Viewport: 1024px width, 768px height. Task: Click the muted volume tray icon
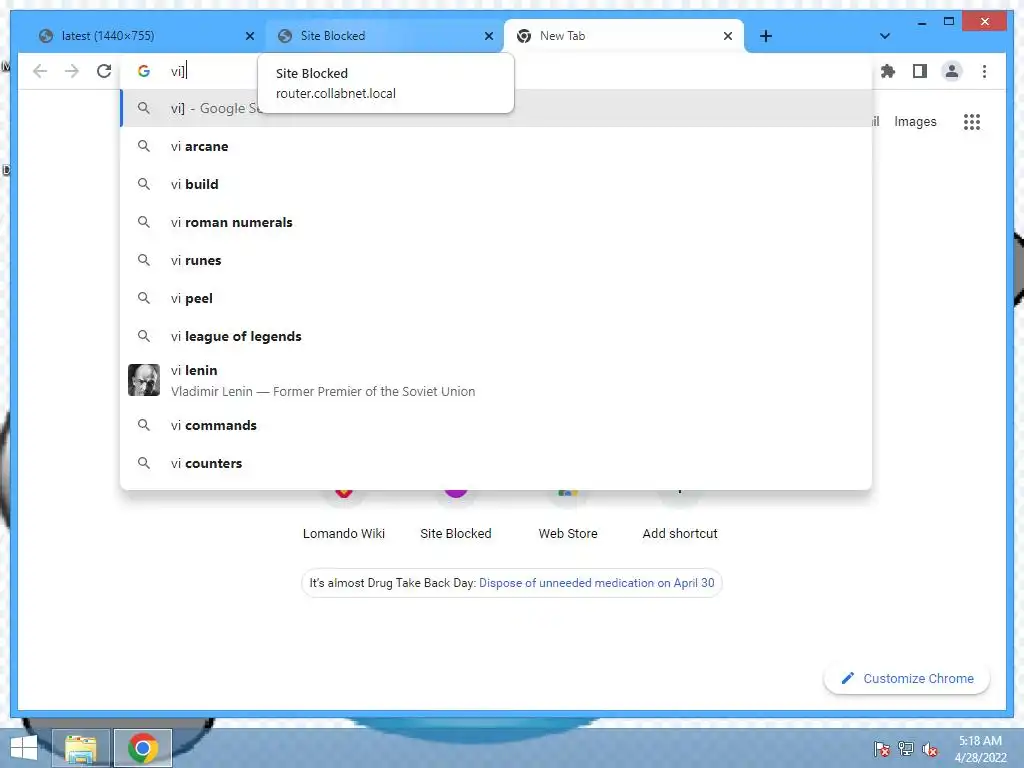click(930, 749)
